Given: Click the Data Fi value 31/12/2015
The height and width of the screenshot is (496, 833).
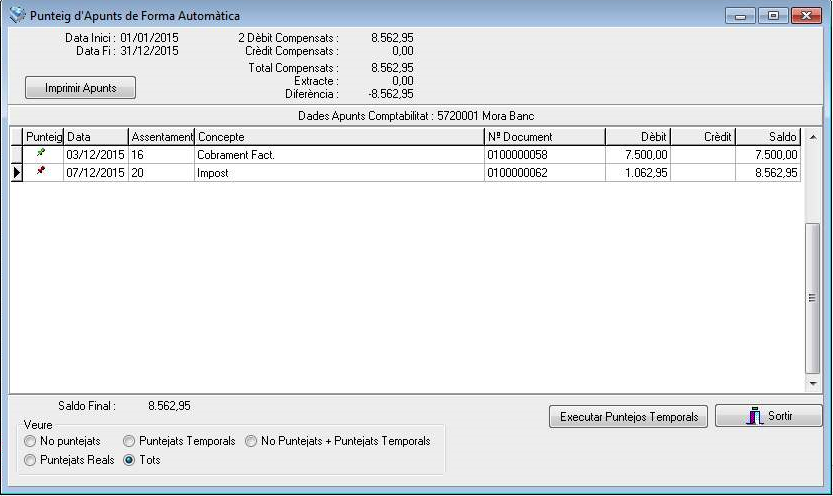Looking at the screenshot, I should pyautogui.click(x=149, y=51).
